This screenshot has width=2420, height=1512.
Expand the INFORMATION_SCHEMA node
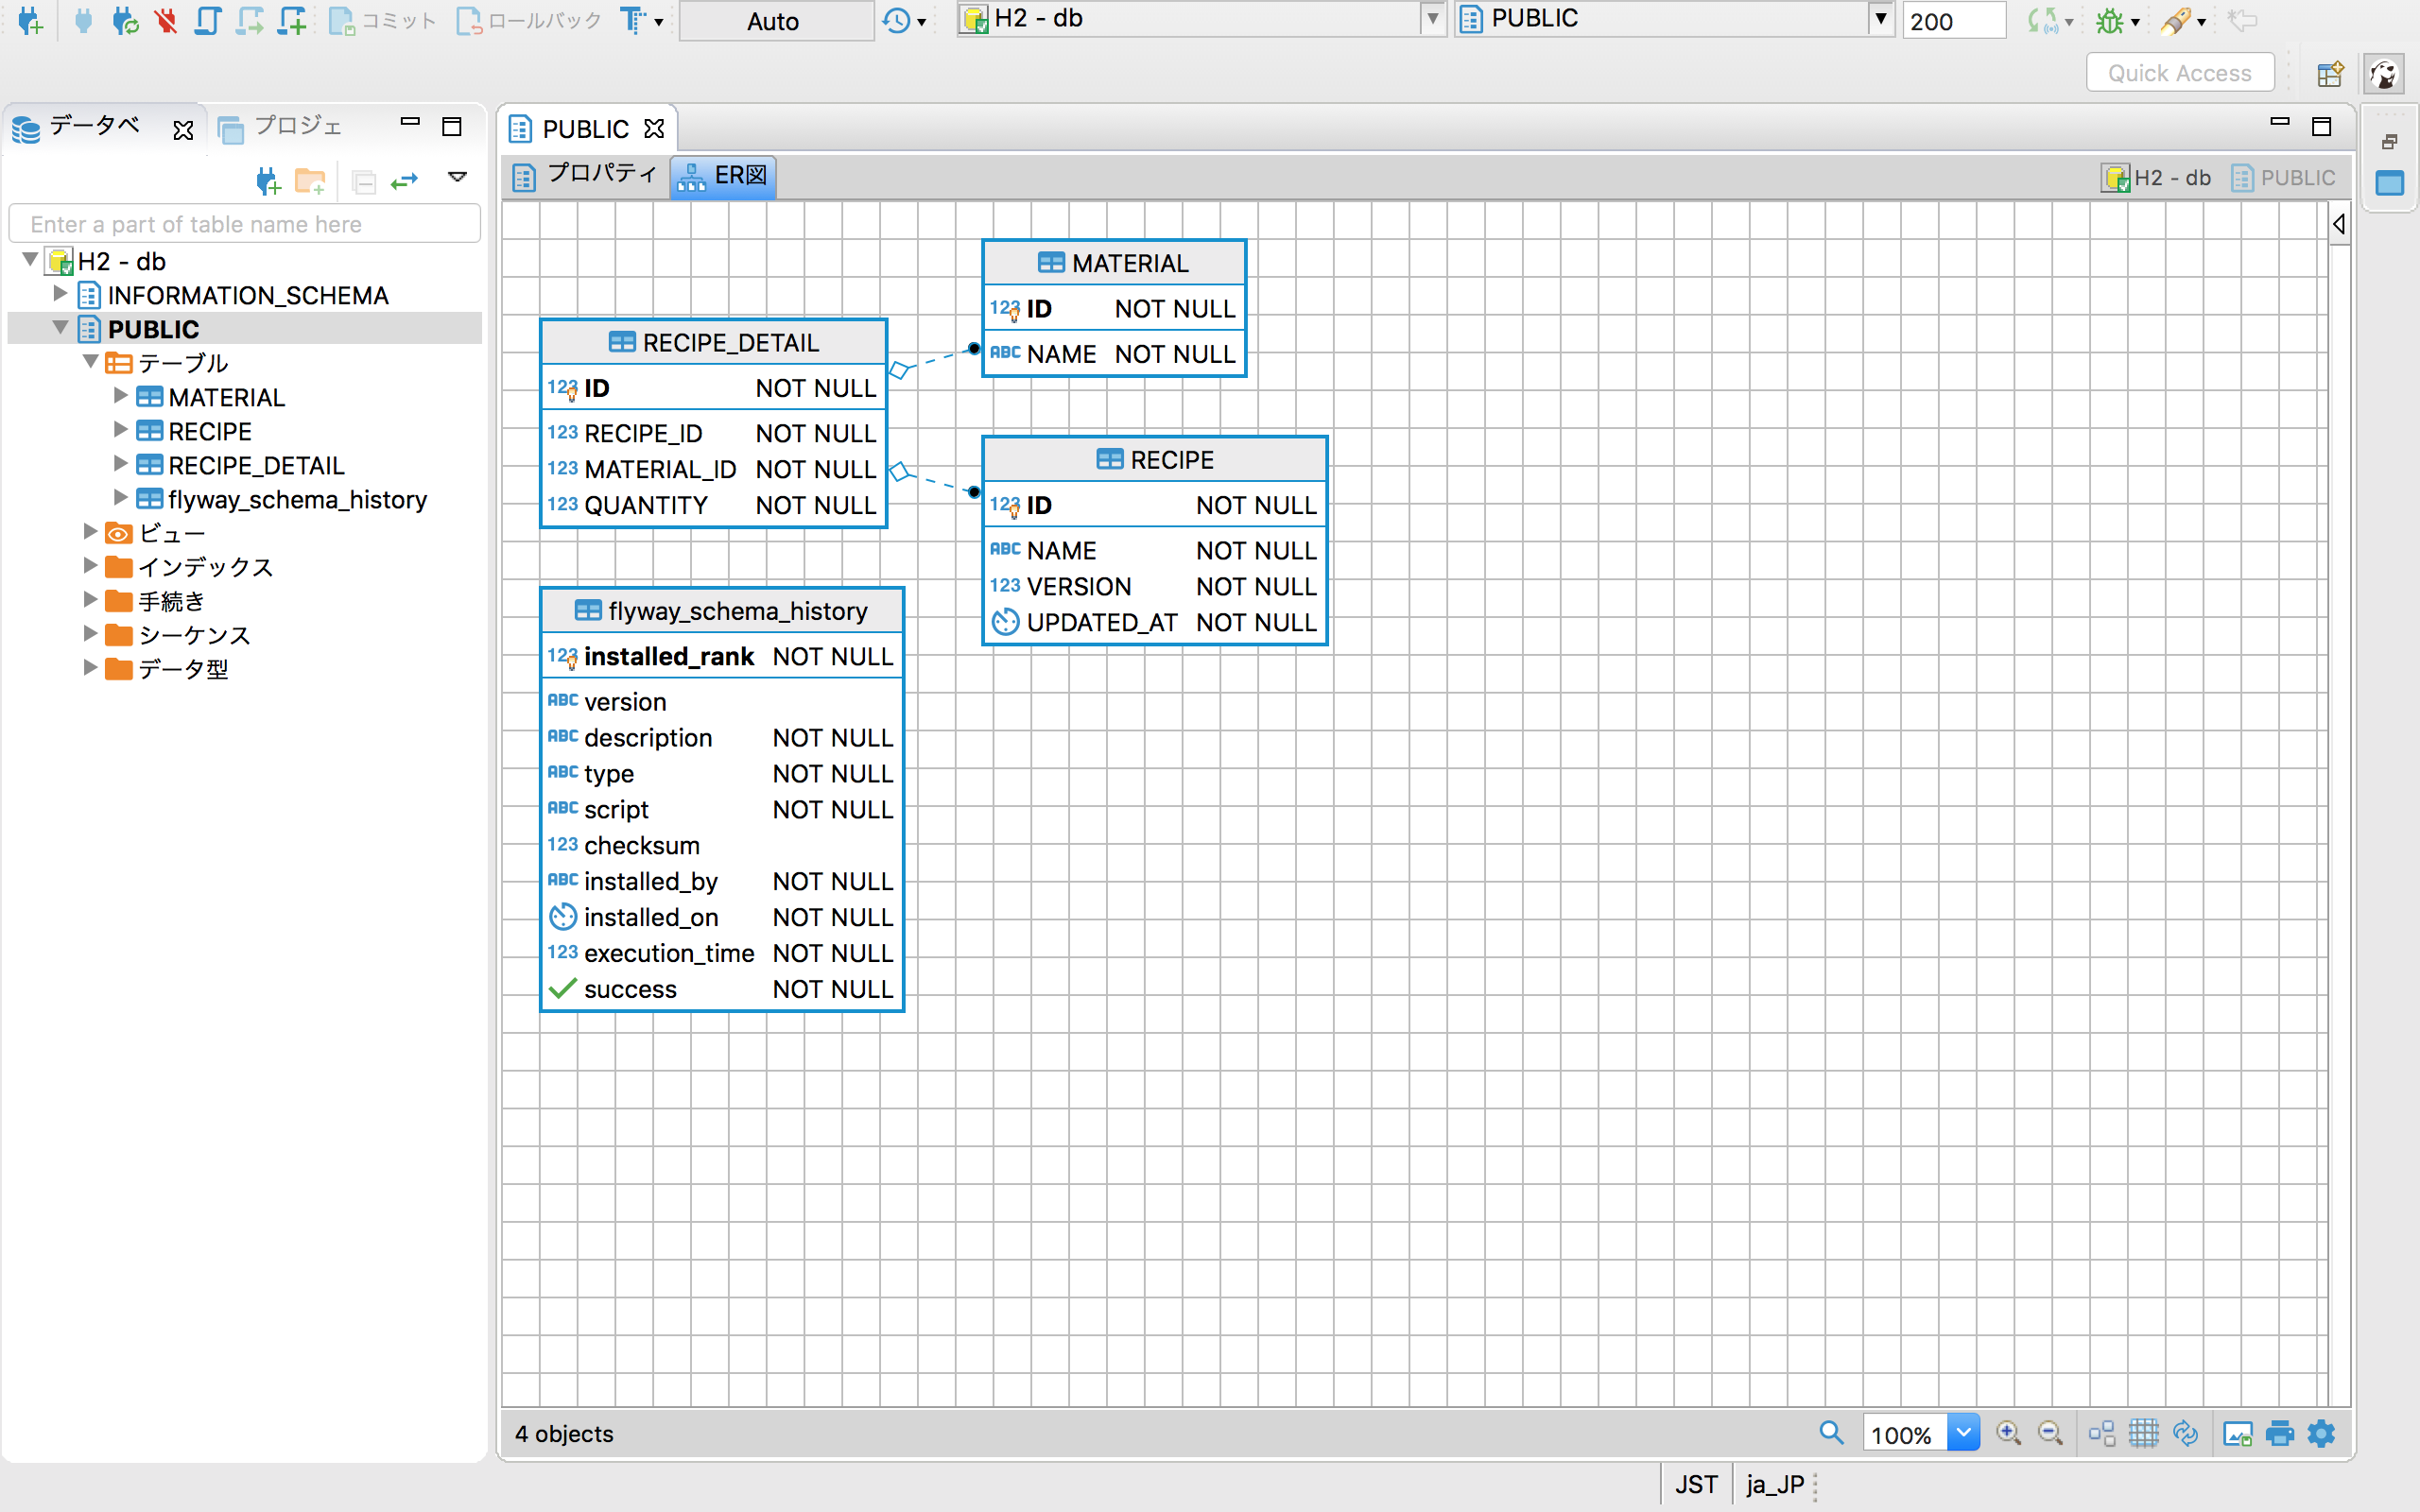tap(60, 294)
